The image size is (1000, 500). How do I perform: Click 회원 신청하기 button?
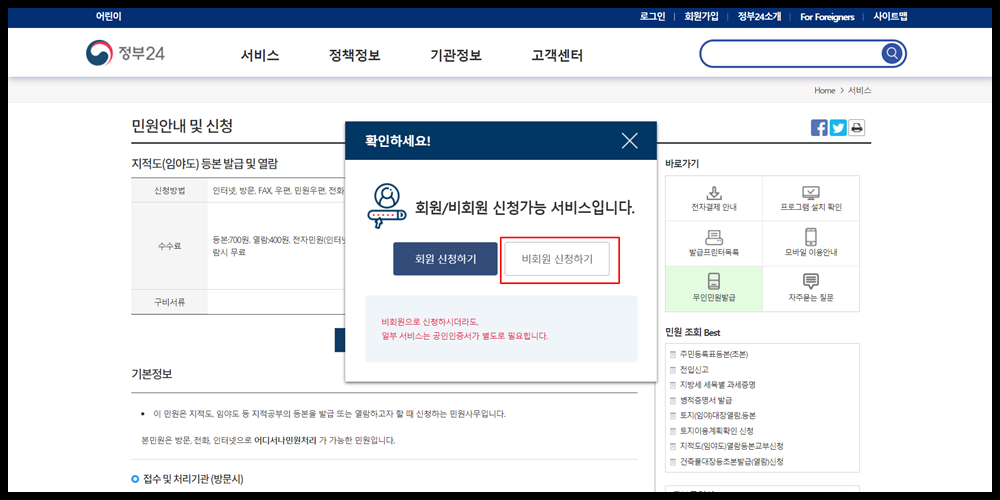[445, 259]
